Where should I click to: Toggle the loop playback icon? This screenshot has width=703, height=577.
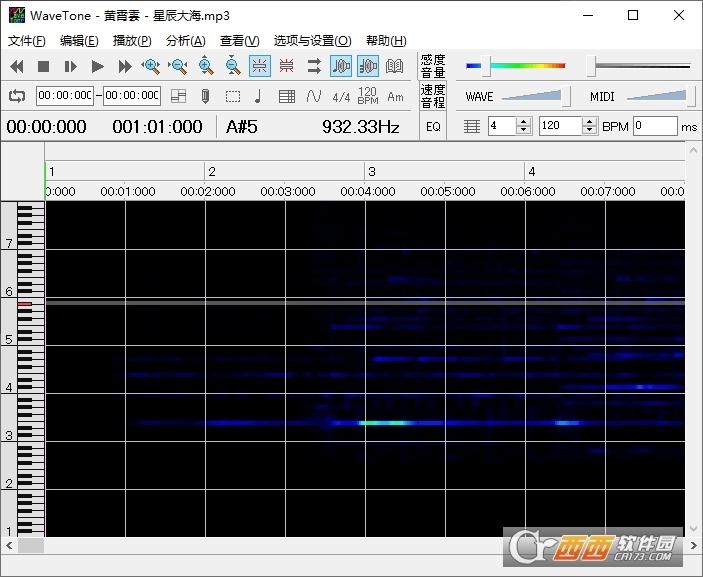pyautogui.click(x=17, y=96)
